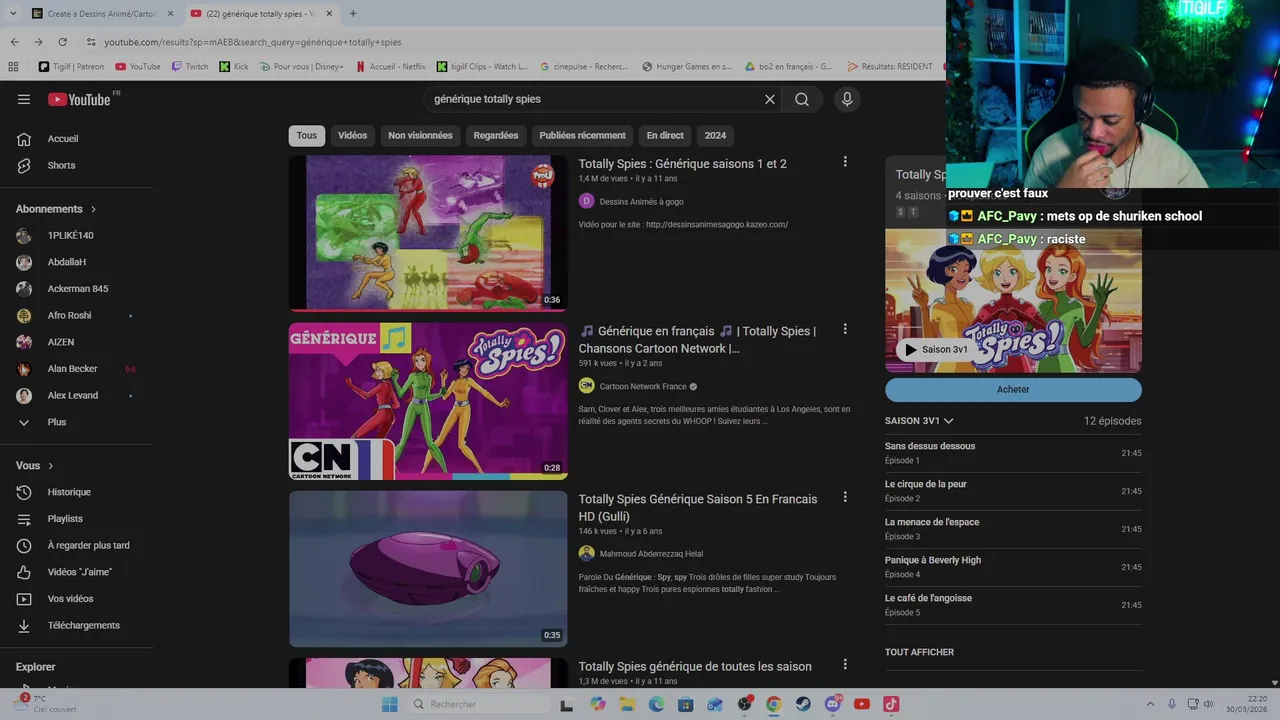Viewport: 1280px width, 720px height.
Task: Switch to the 'Create a Dessins Animé' tab
Action: click(x=100, y=13)
